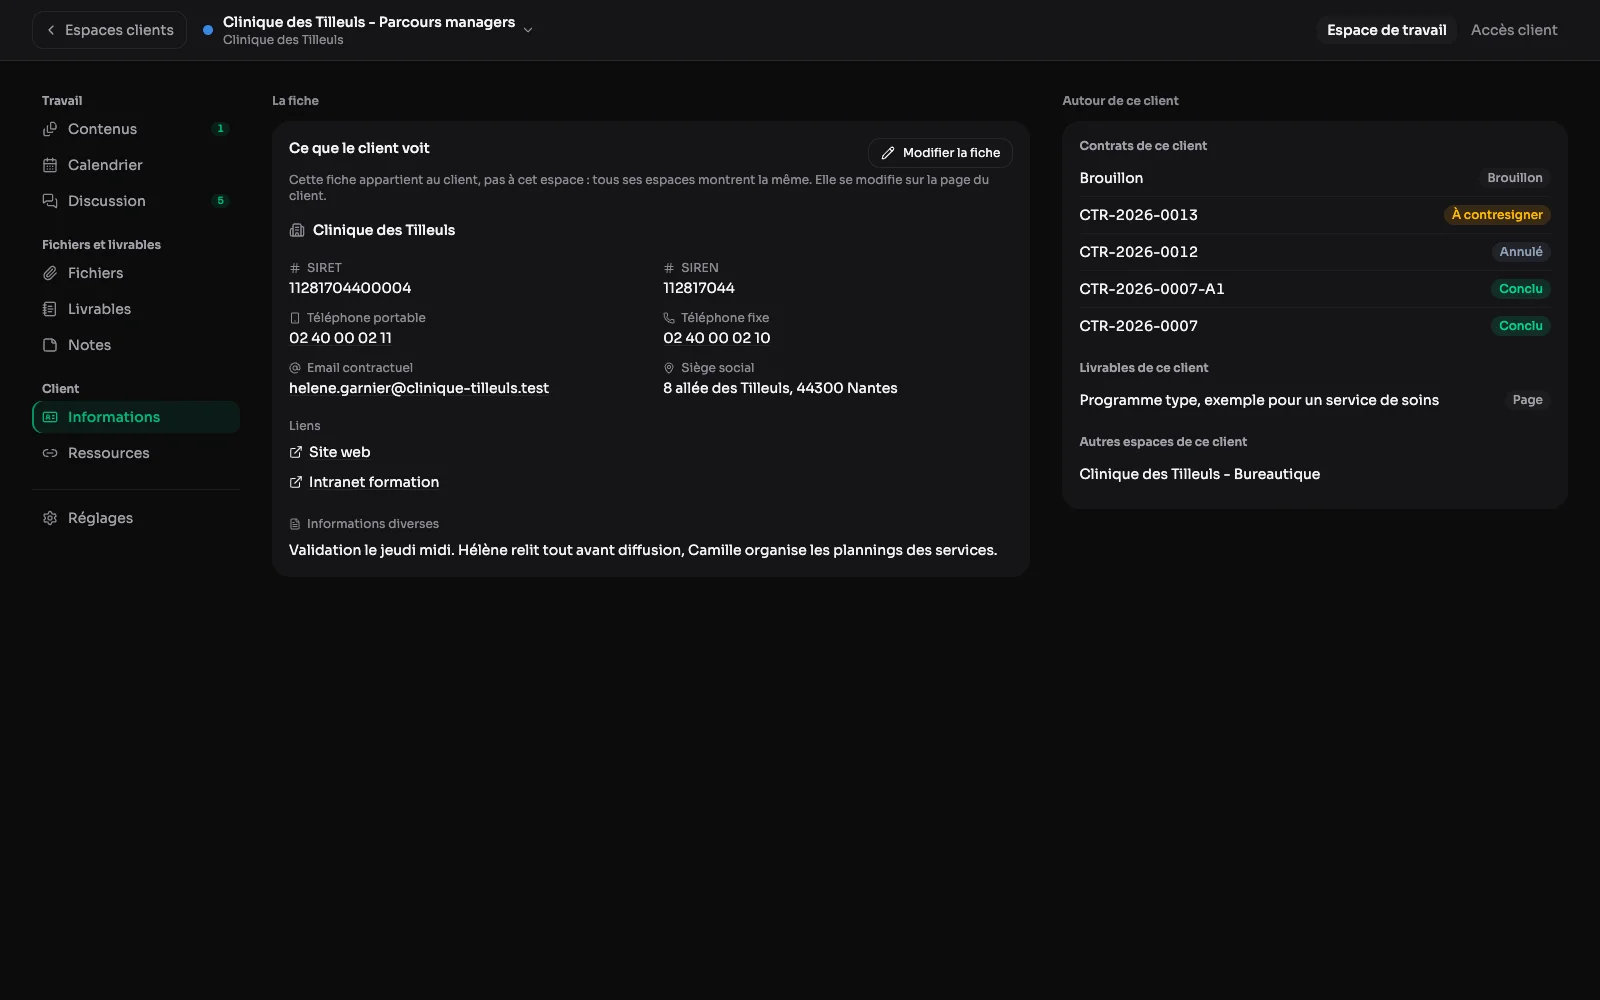Go back to Espaces clients
Screen dimensions: 1600x1000
pos(109,30)
